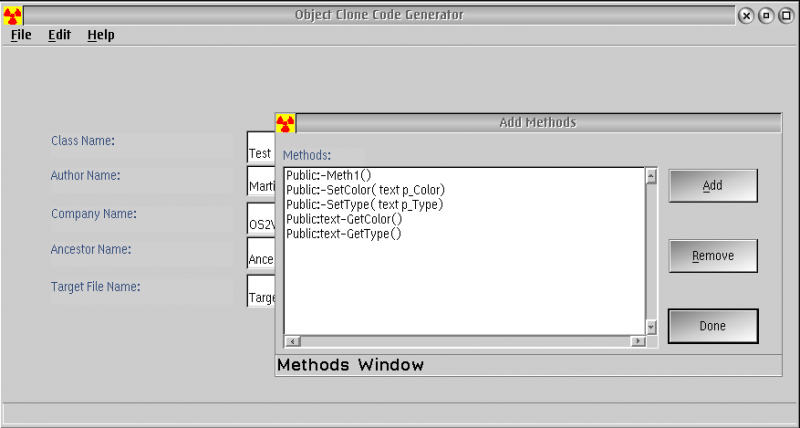Select the SetColor( text p_Color) method row
Image resolution: width=800 pixels, height=428 pixels.
465,190
